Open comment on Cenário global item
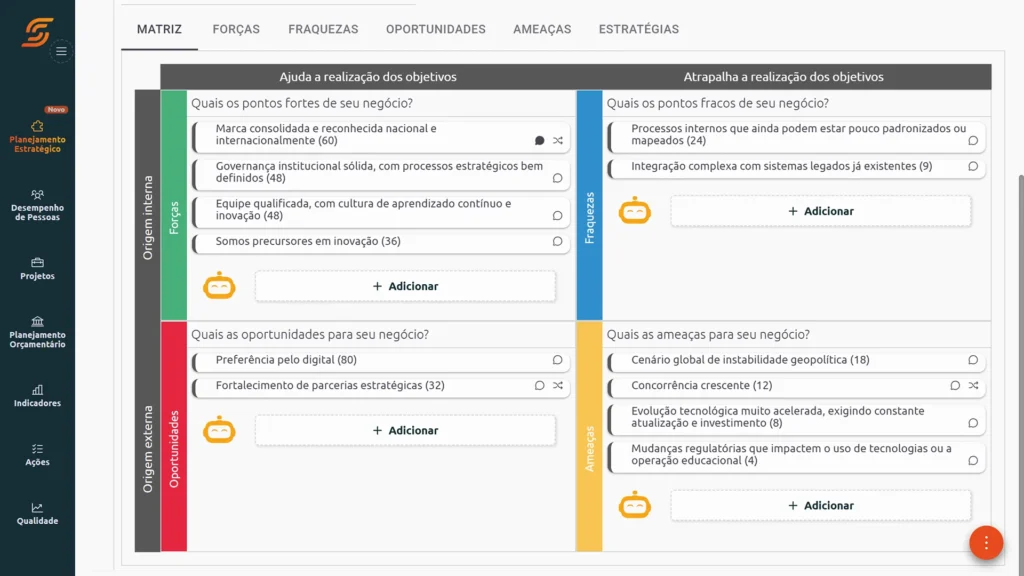Viewport: 1024px width, 576px height. pyautogui.click(x=973, y=360)
